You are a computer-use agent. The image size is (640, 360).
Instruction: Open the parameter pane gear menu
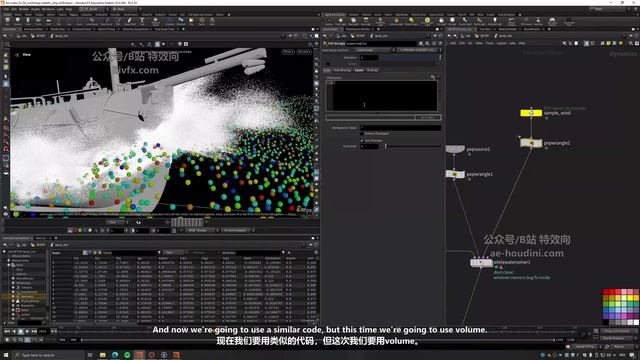421,43
